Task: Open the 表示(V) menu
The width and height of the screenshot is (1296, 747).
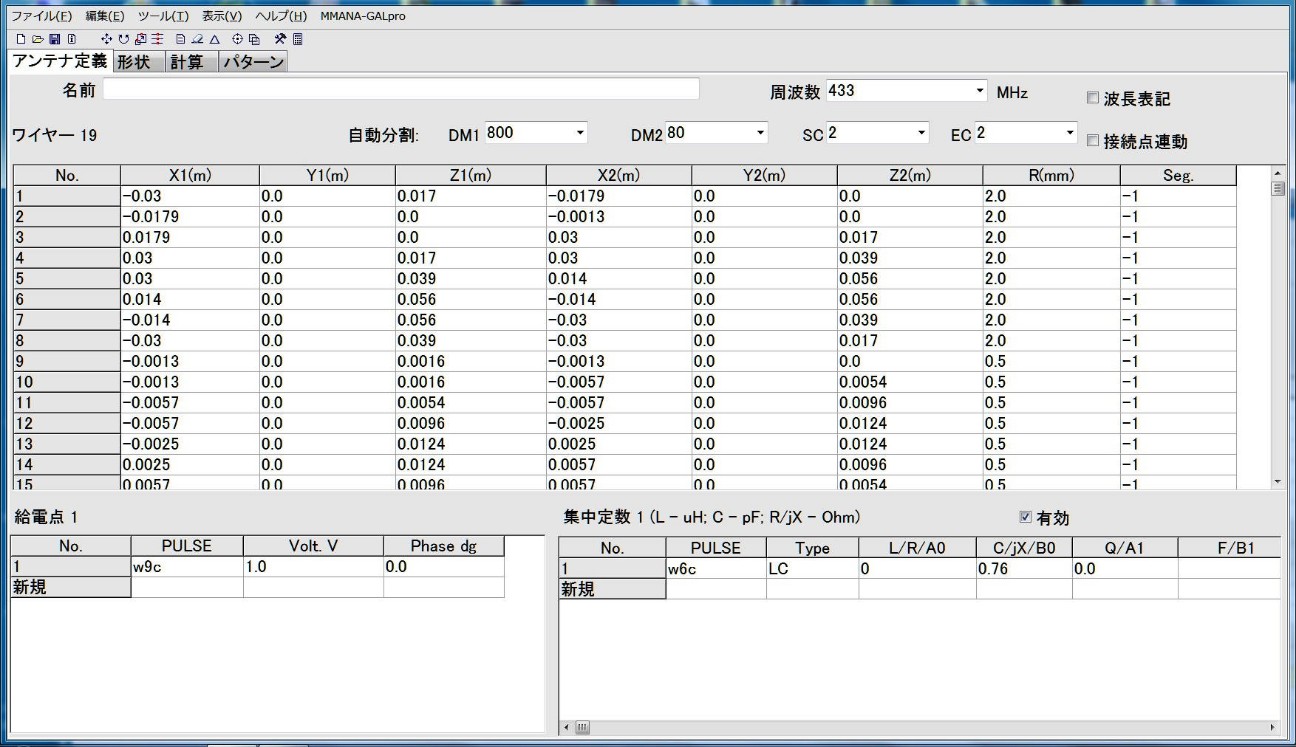Action: pyautogui.click(x=222, y=16)
